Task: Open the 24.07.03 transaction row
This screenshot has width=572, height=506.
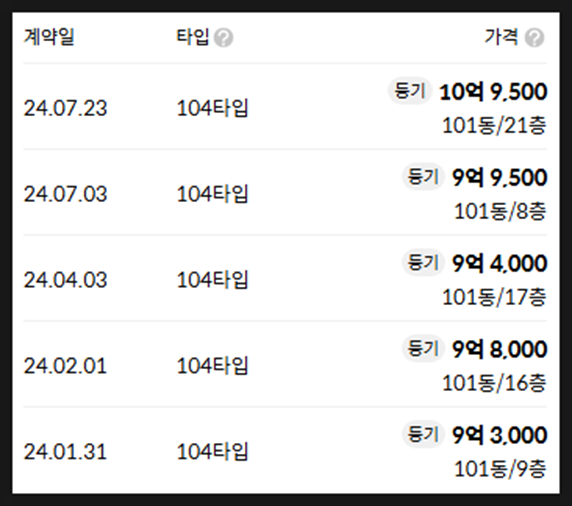Action: point(285,192)
